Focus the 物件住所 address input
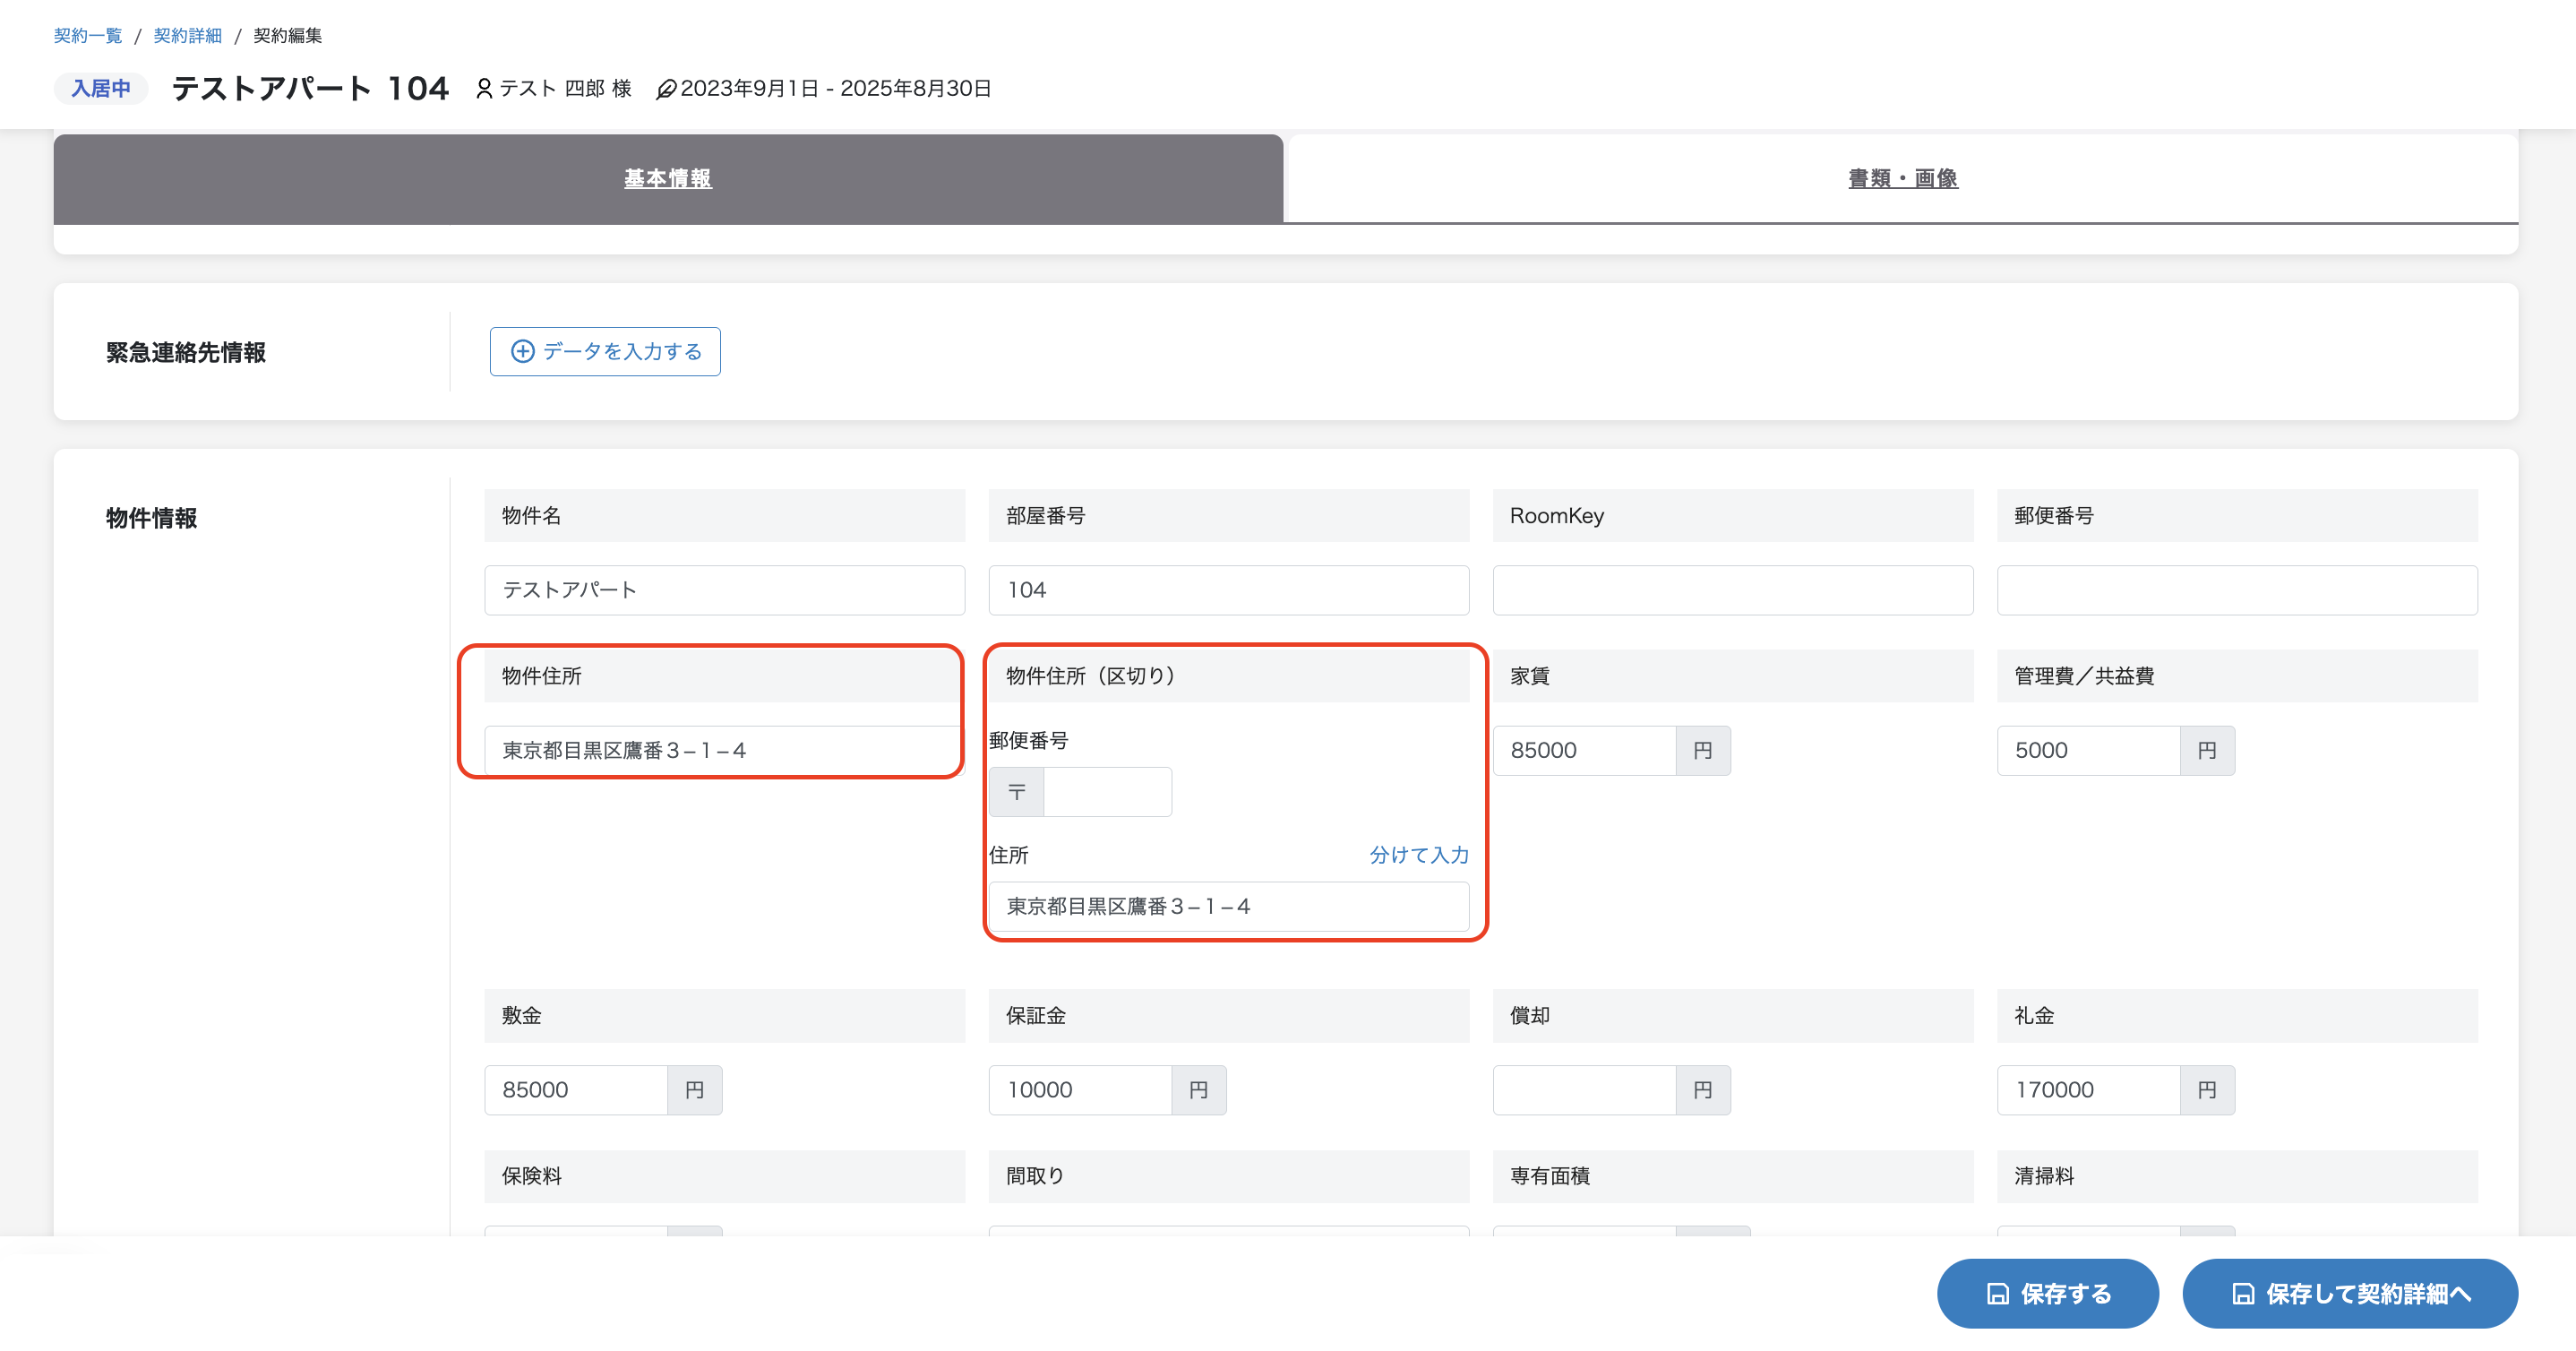2576x1351 pixels. (x=724, y=750)
